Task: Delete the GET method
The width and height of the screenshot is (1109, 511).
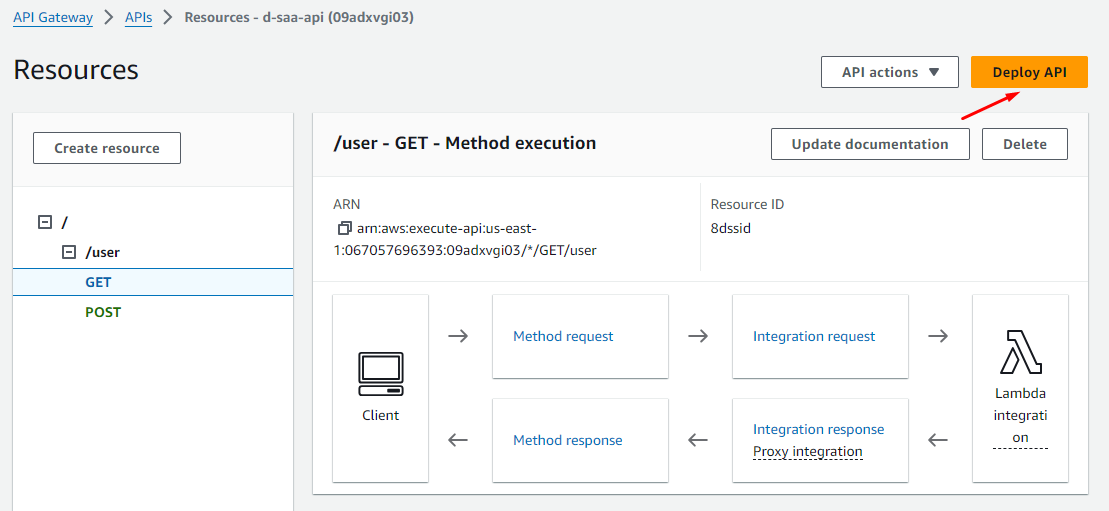Action: (x=1024, y=144)
